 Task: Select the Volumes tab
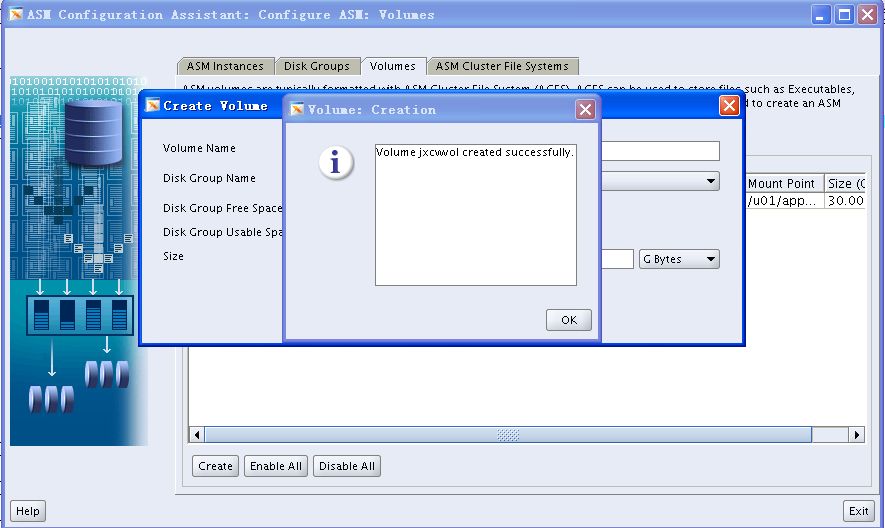click(393, 66)
